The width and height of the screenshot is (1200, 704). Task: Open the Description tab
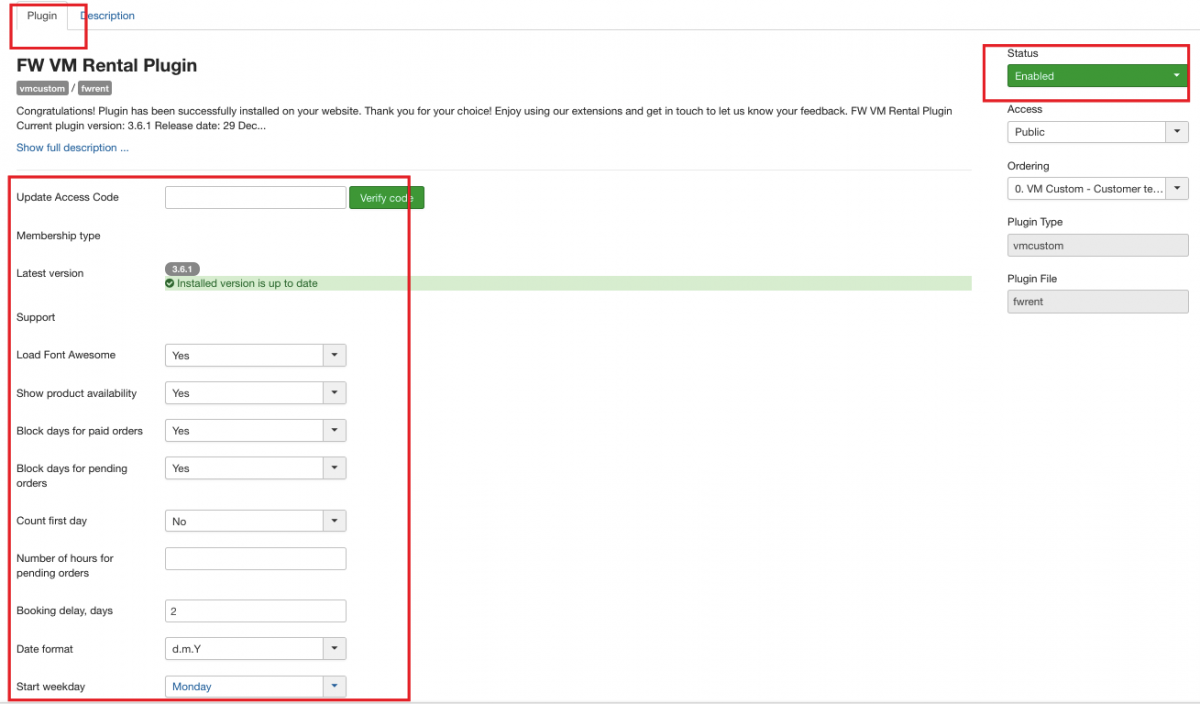click(107, 16)
